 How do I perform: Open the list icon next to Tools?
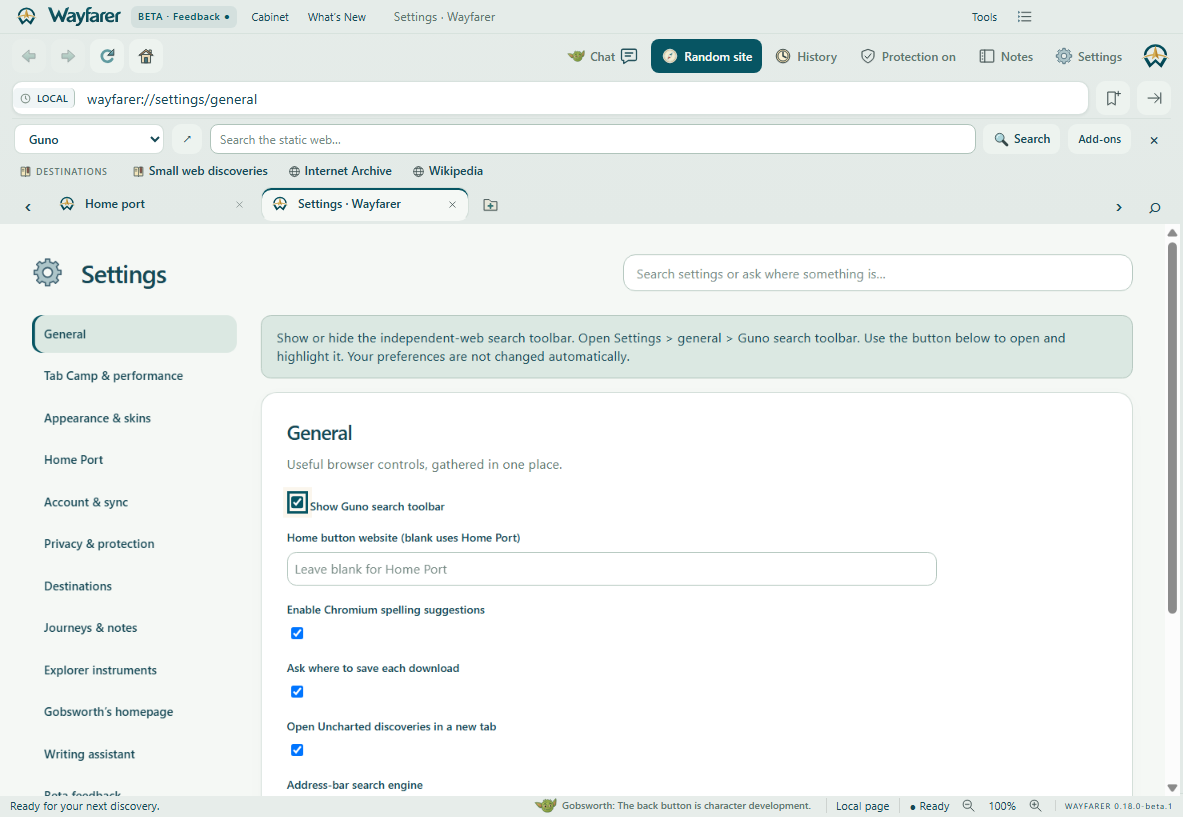pos(1024,17)
